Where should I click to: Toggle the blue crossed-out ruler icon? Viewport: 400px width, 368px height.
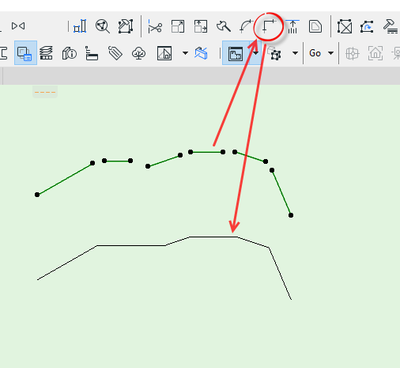(201, 53)
